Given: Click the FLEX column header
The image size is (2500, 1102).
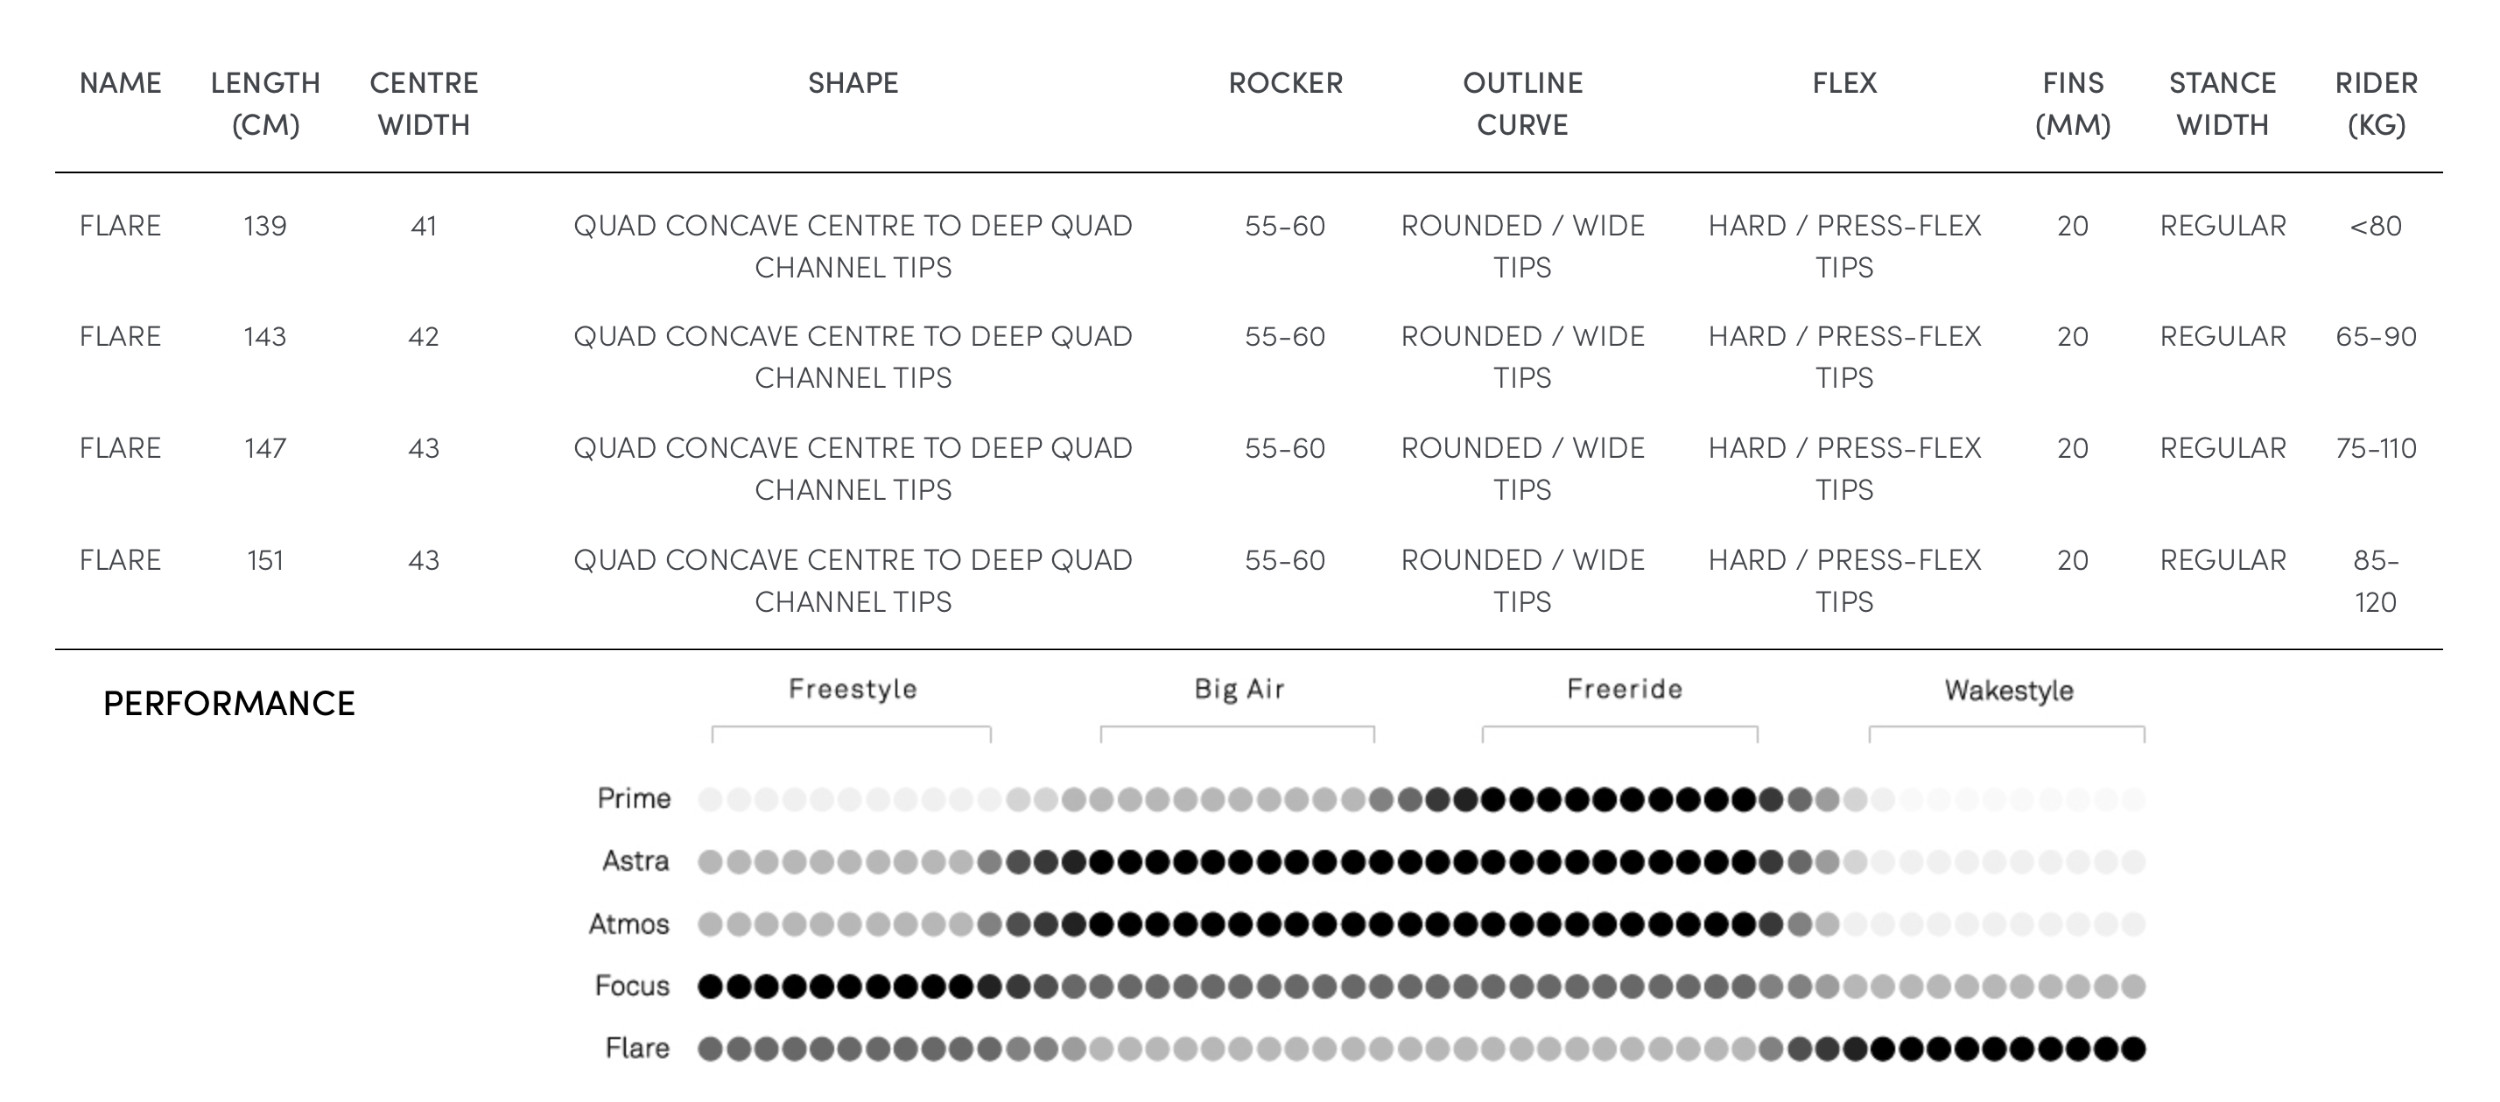Looking at the screenshot, I should (1845, 83).
